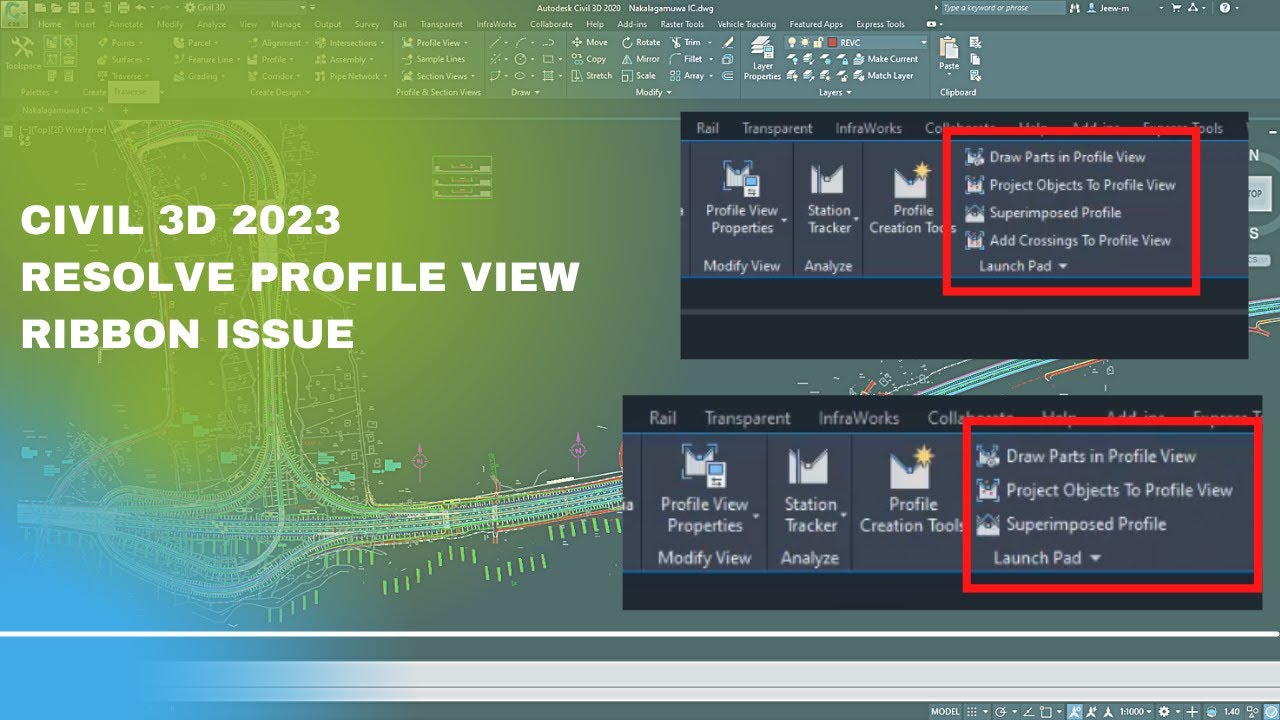Toggle MODEL space button in status bar
The width and height of the screenshot is (1280, 720).
click(x=945, y=712)
